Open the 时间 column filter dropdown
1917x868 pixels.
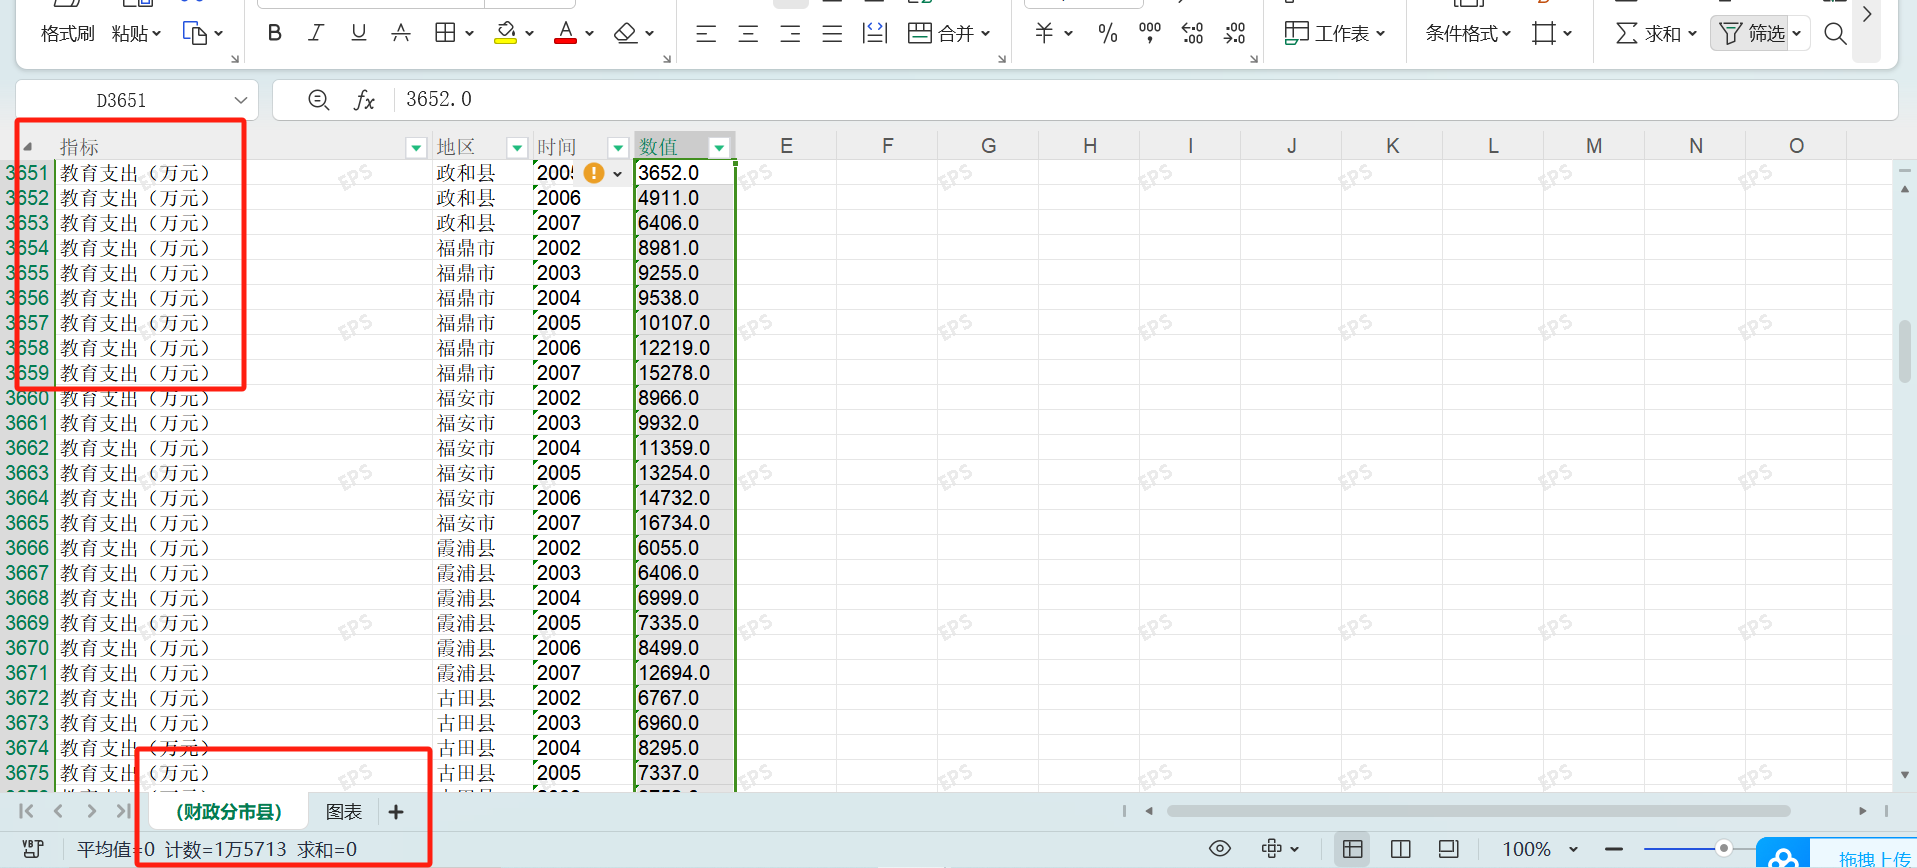618,148
